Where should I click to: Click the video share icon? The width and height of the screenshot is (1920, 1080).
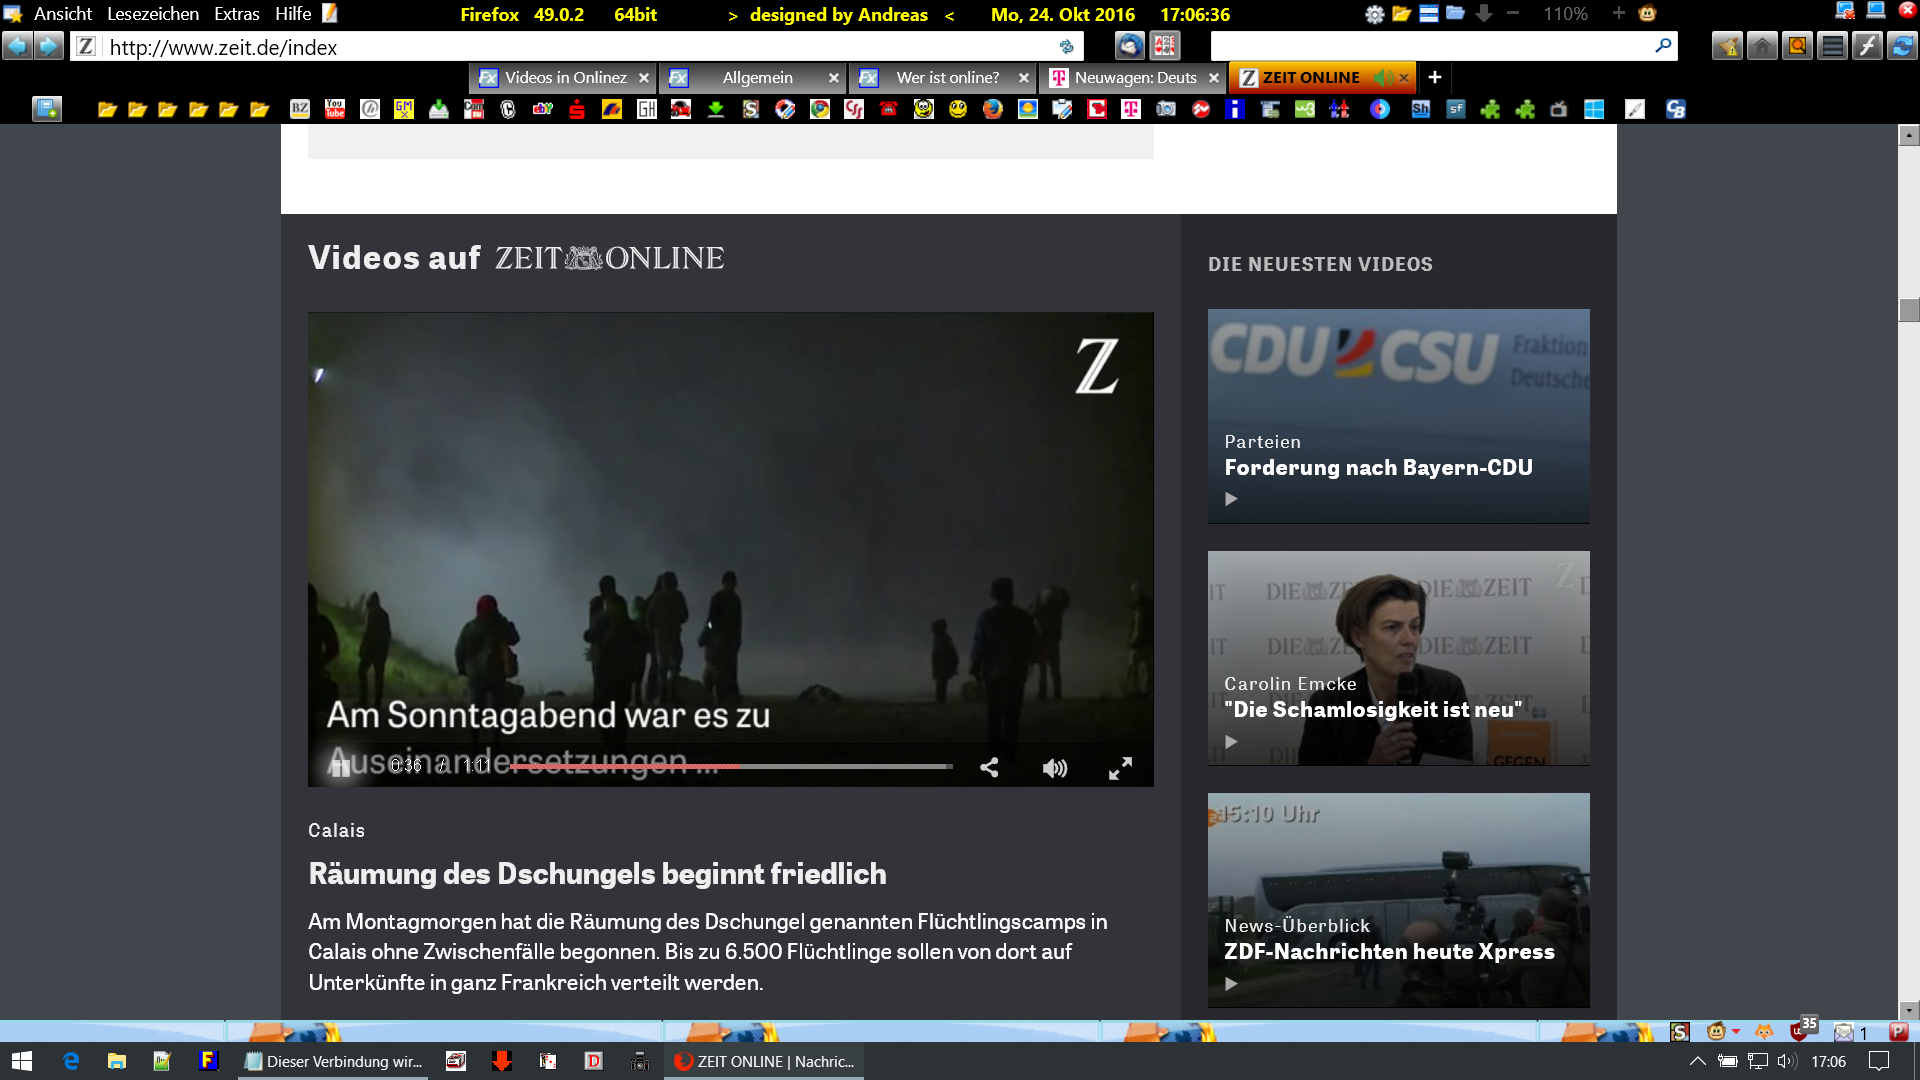pos(989,768)
